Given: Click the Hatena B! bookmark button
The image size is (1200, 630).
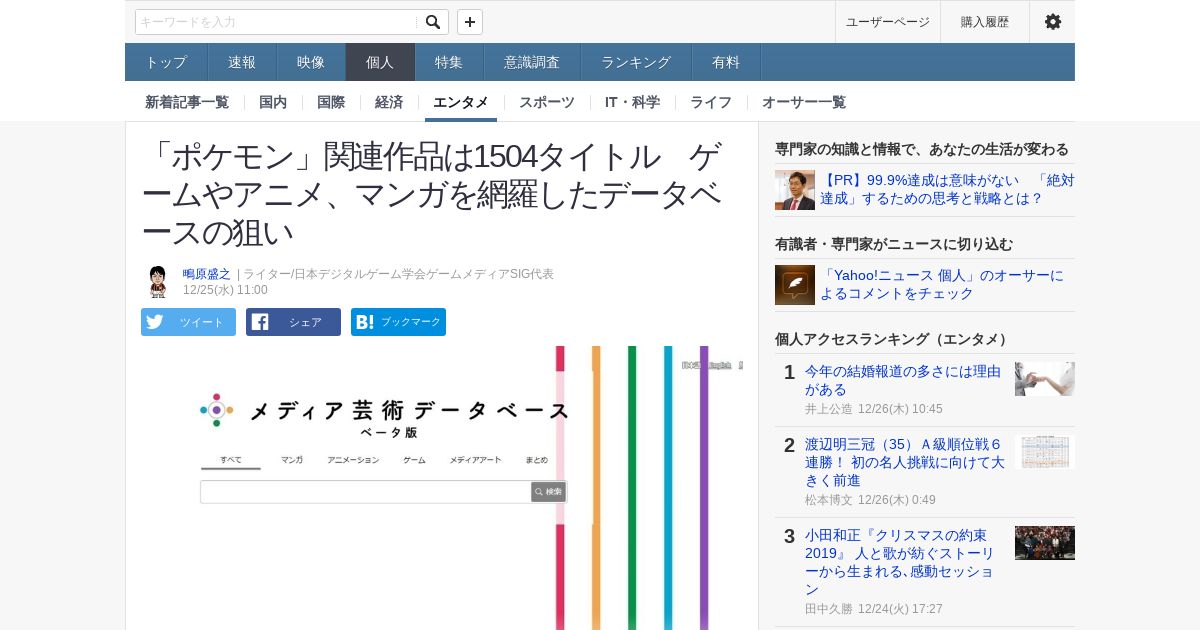Looking at the screenshot, I should coord(398,322).
